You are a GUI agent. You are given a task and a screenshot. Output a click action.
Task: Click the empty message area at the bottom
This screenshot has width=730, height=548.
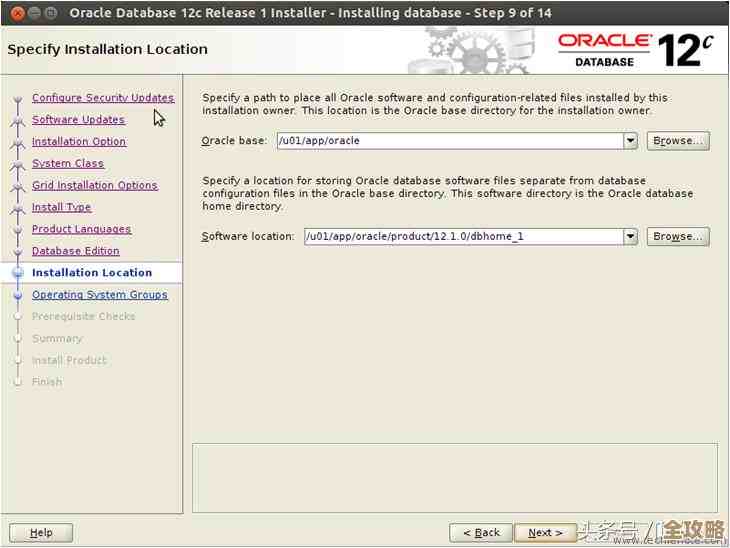click(x=455, y=478)
